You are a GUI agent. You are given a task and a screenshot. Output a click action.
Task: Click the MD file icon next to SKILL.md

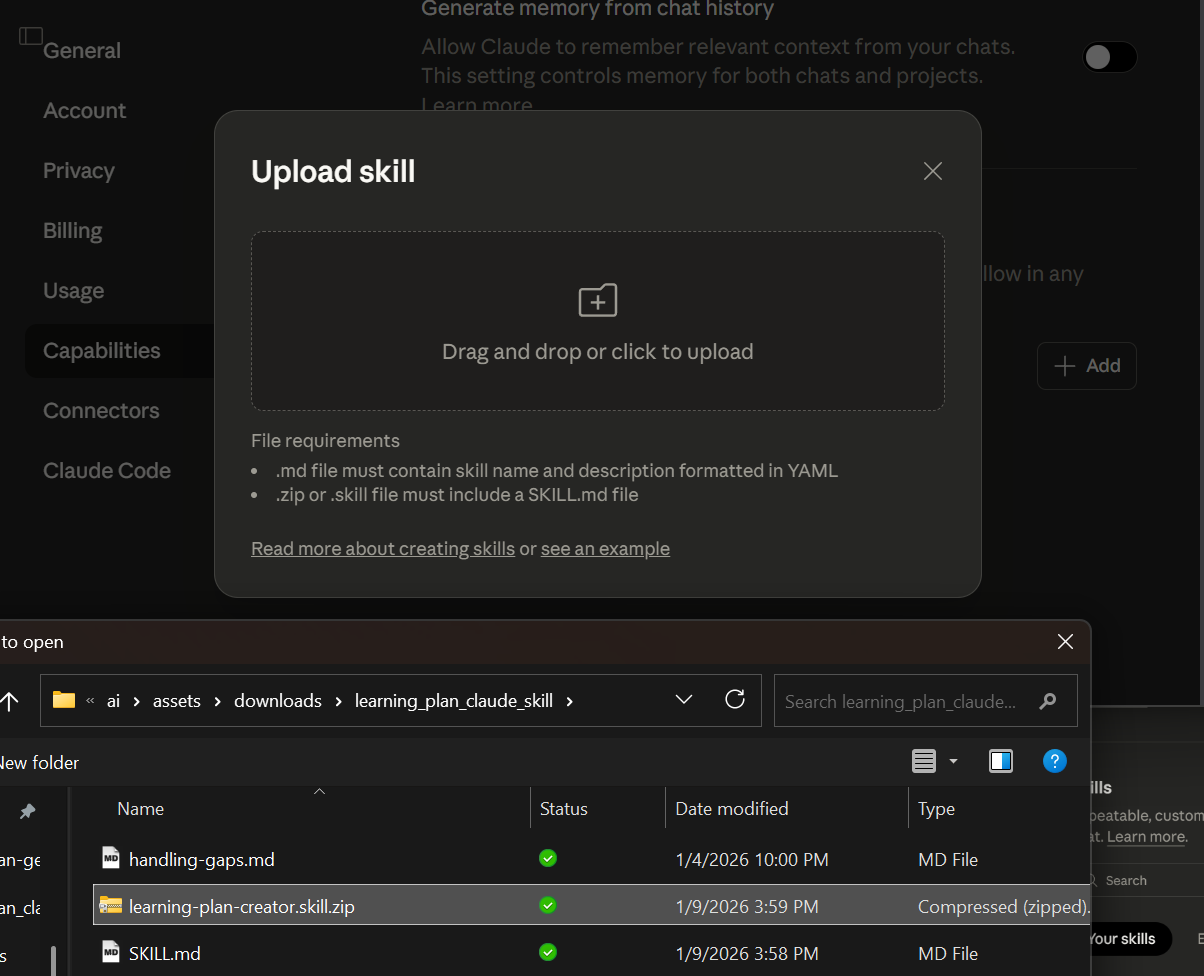[x=111, y=953]
